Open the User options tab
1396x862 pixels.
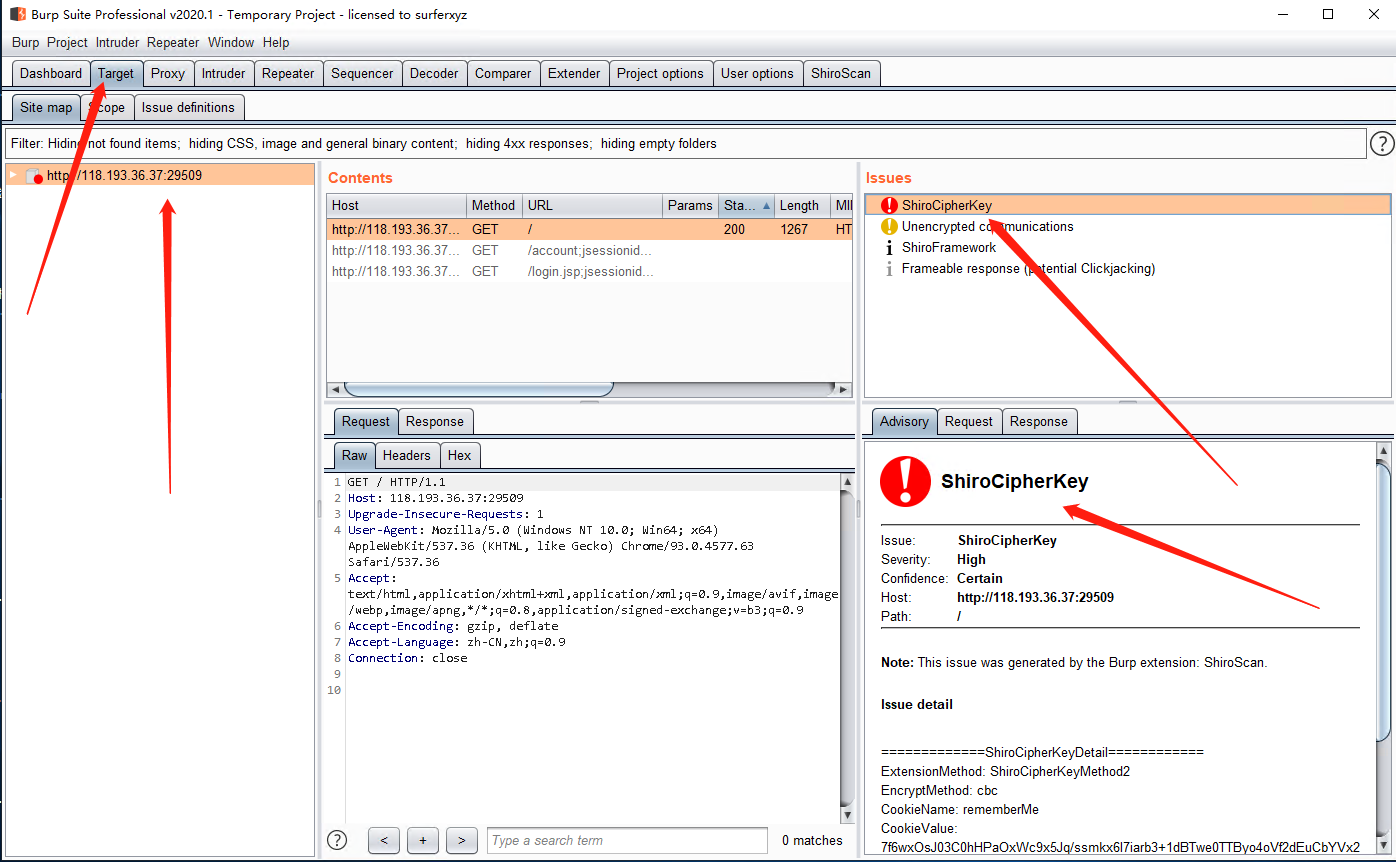[x=757, y=73]
